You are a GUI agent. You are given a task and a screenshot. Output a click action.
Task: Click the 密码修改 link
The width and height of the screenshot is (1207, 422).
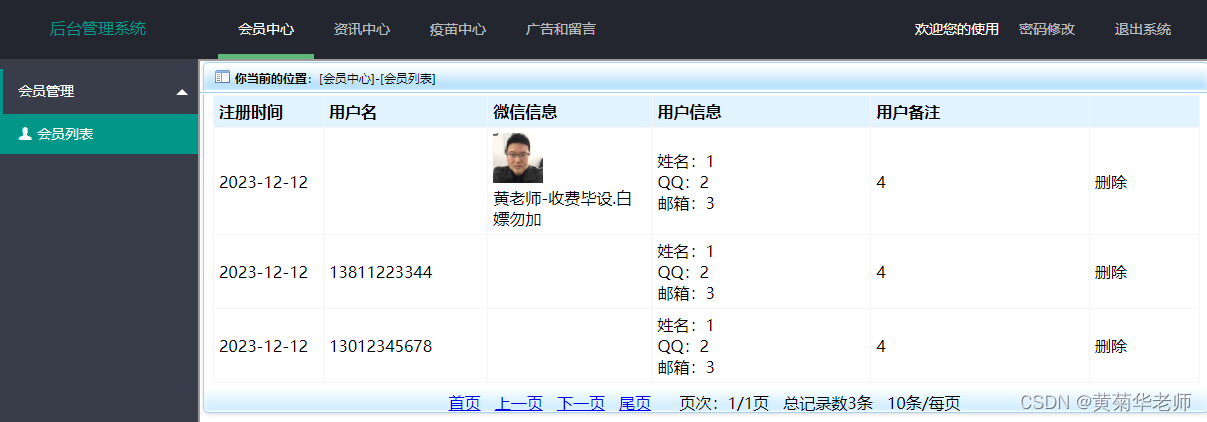1047,29
